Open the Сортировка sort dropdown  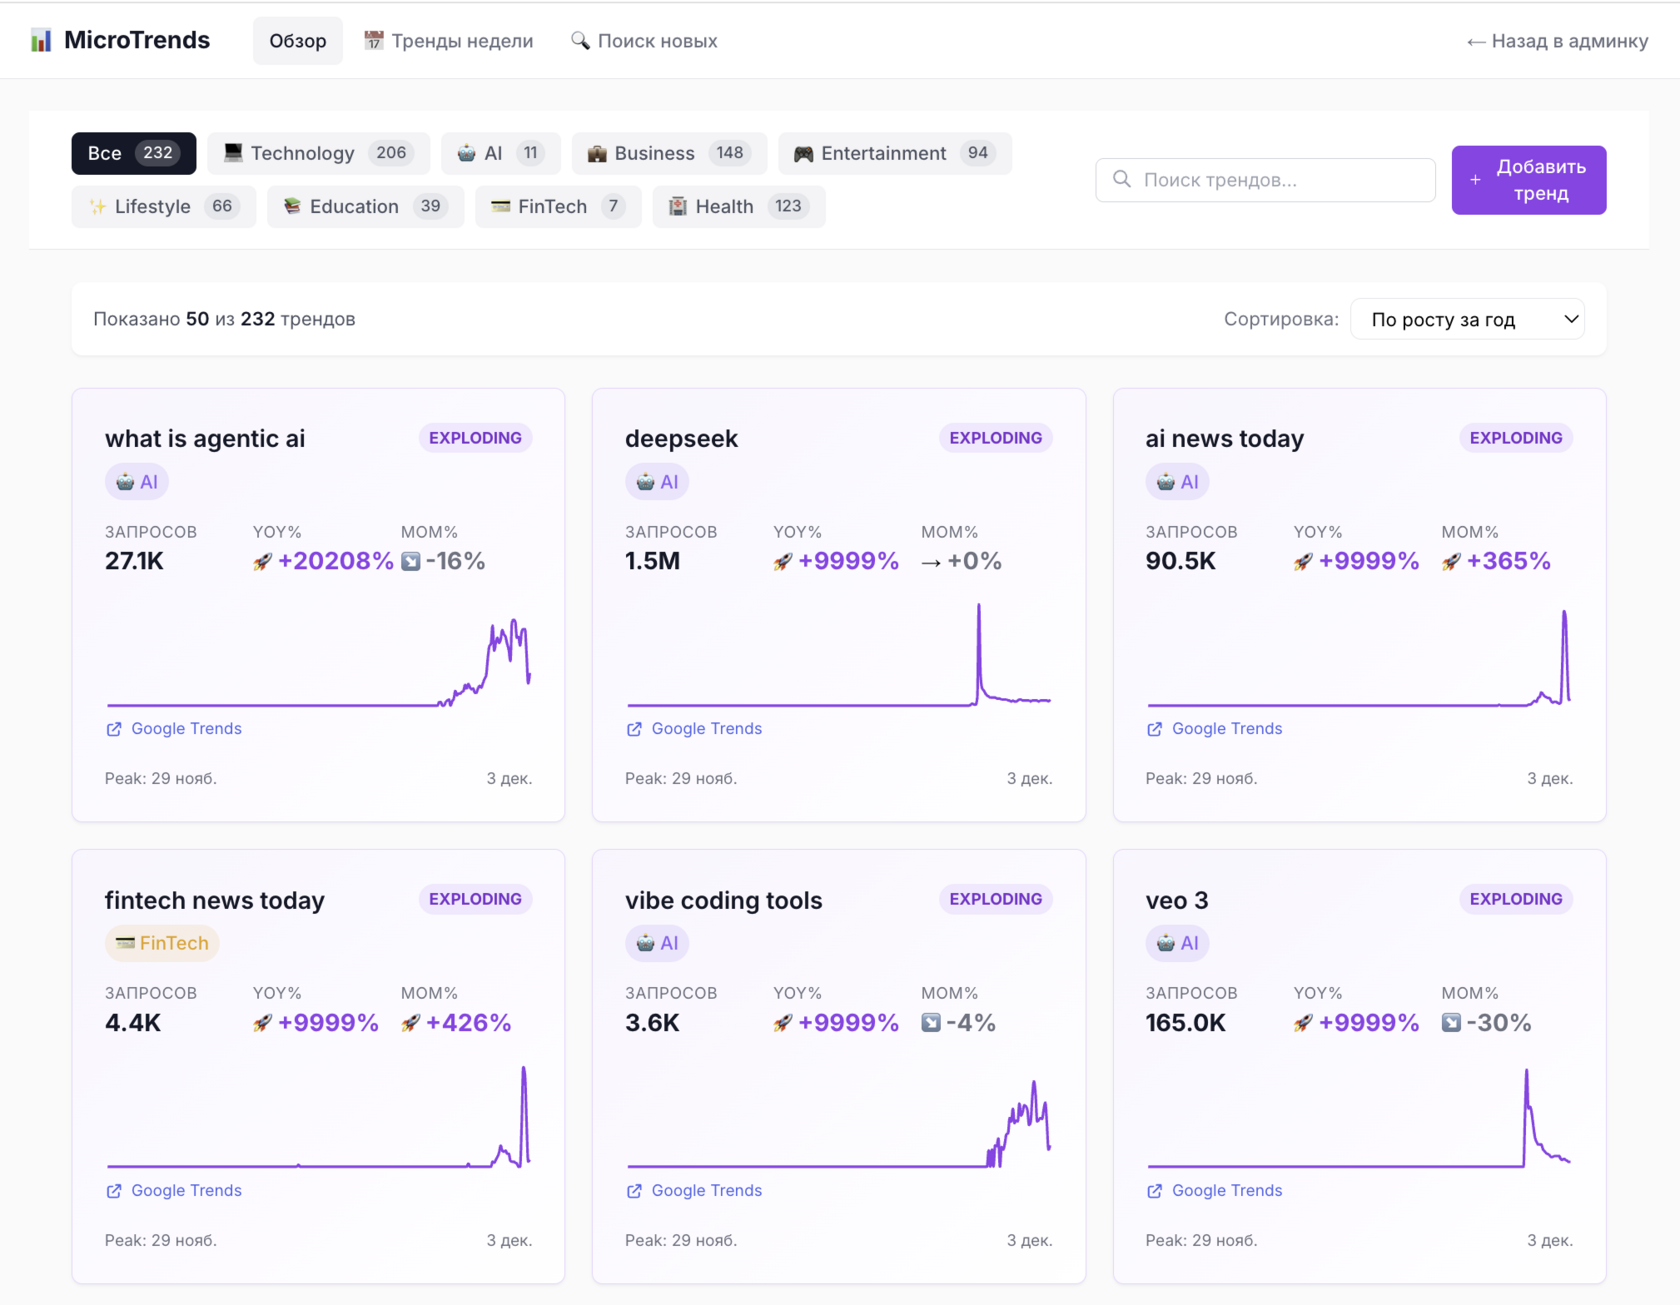[x=1466, y=319]
